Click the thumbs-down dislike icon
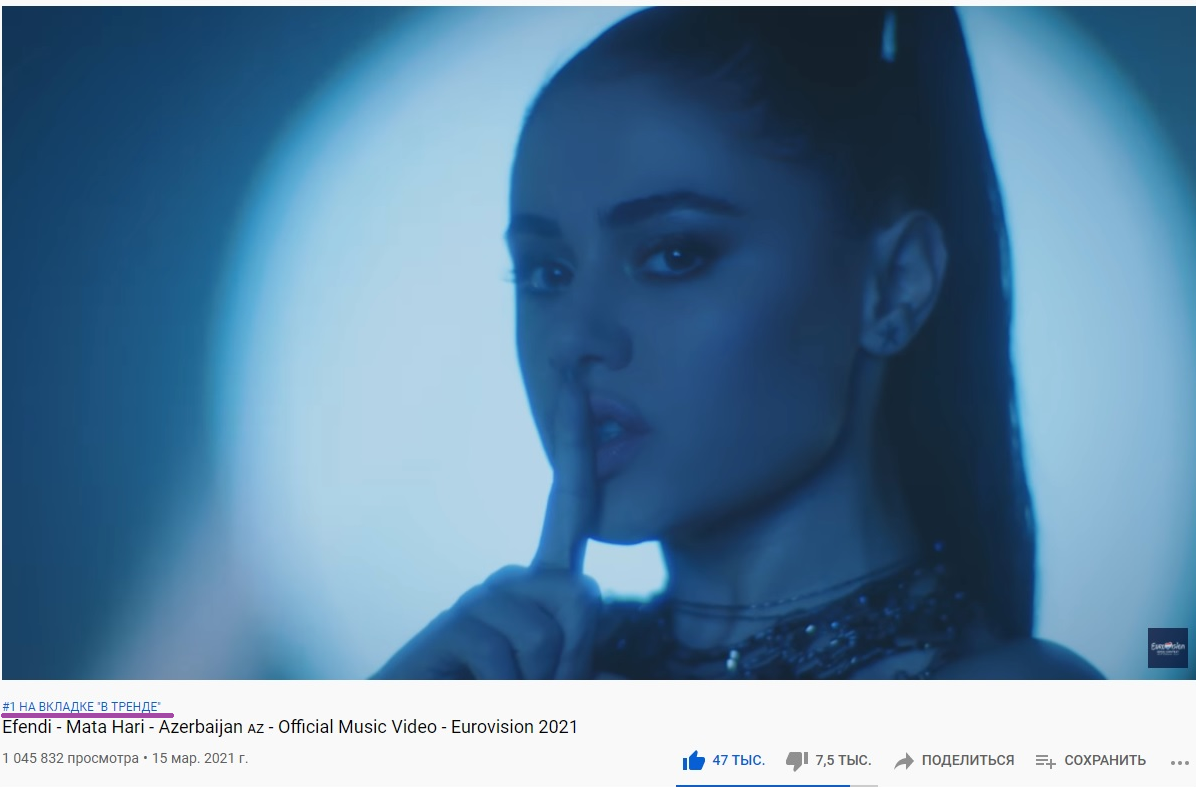The image size is (1196, 787). point(797,760)
